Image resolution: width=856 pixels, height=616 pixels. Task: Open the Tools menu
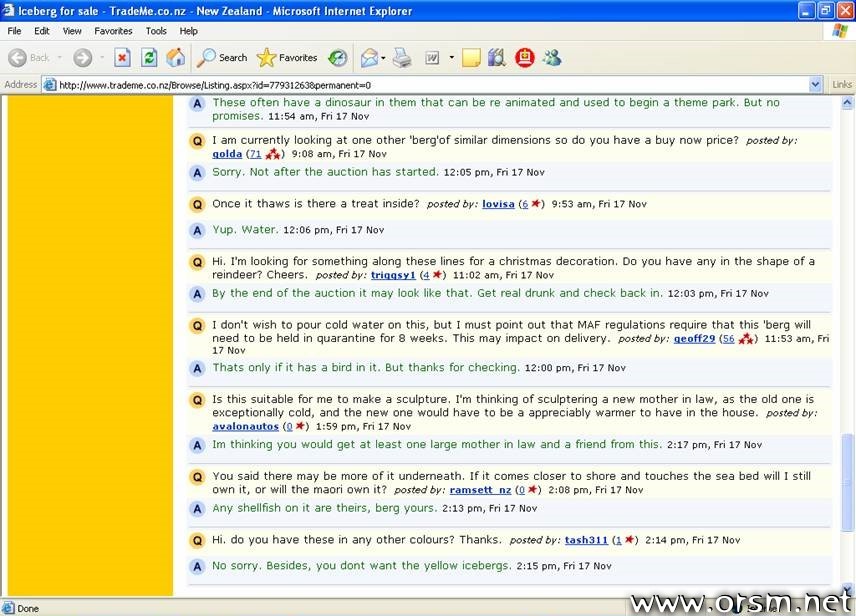click(x=156, y=31)
